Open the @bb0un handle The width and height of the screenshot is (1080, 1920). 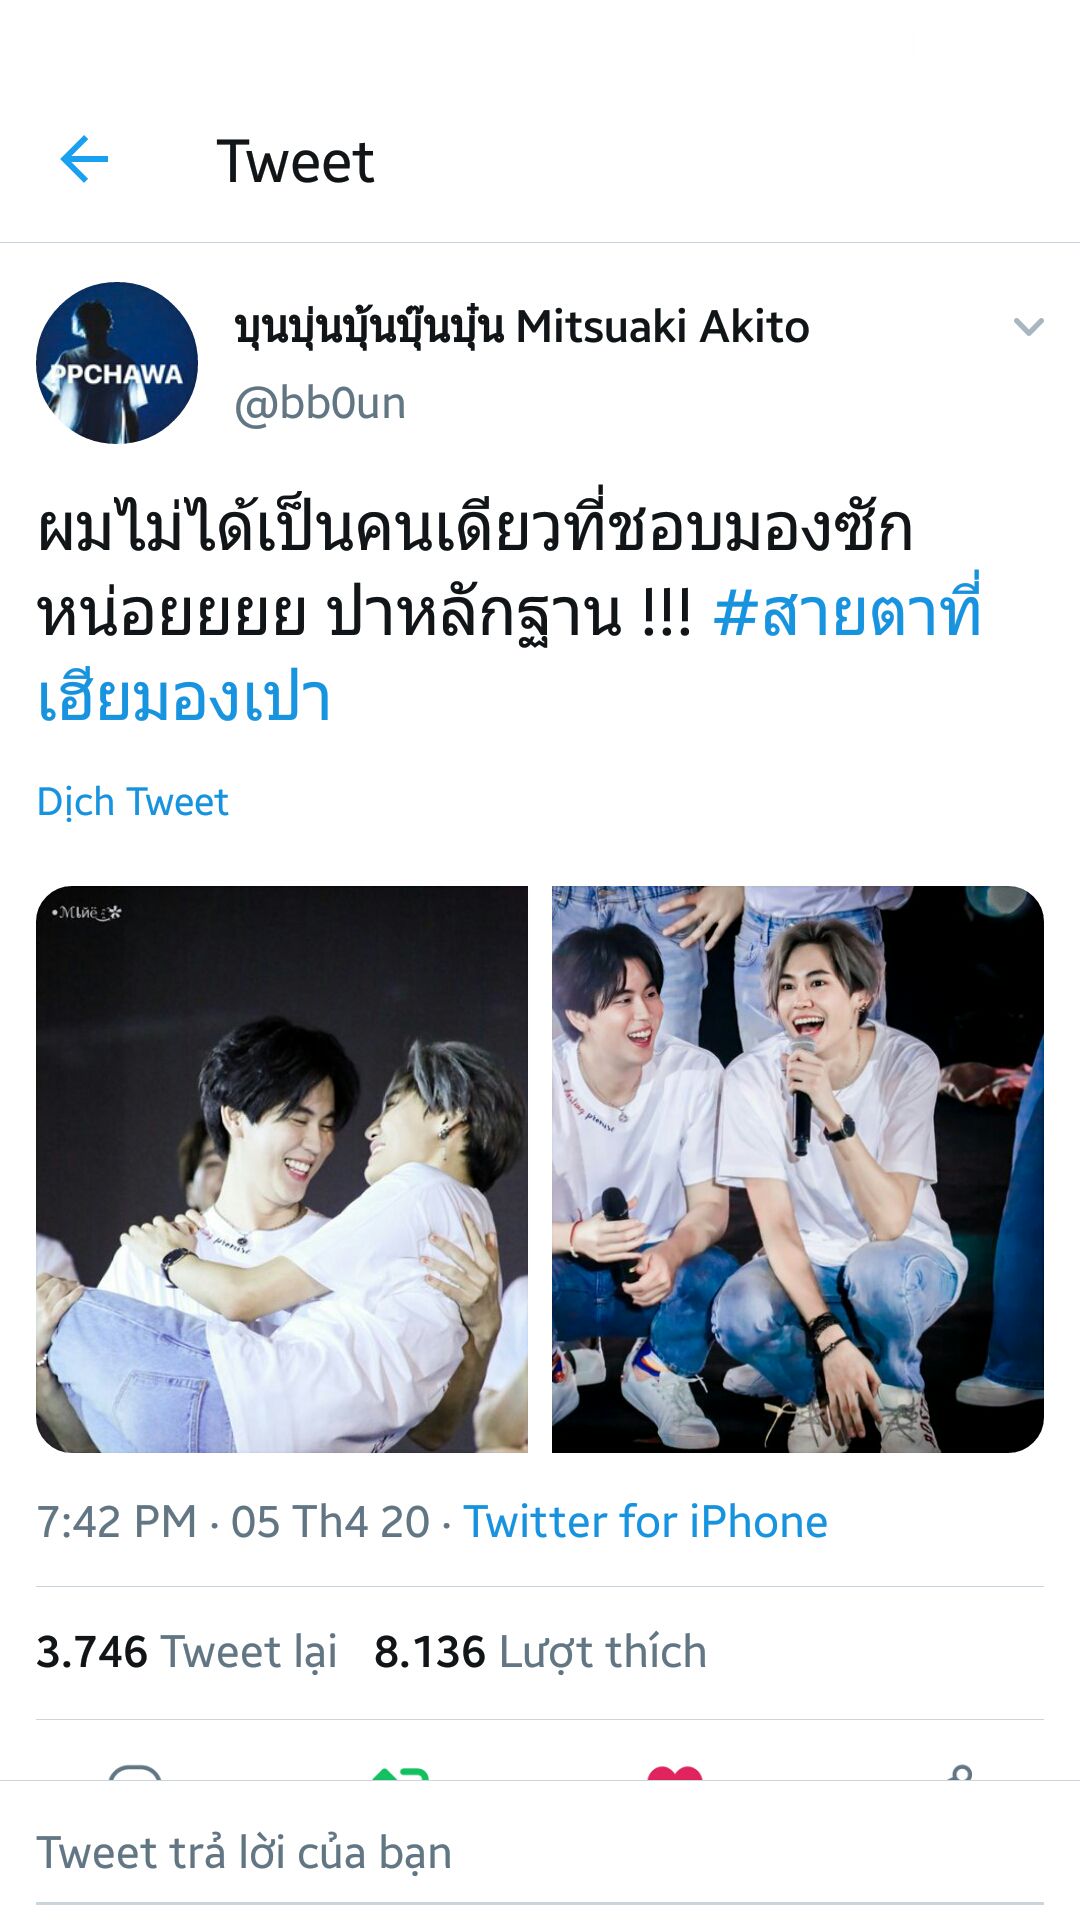pyautogui.click(x=320, y=404)
